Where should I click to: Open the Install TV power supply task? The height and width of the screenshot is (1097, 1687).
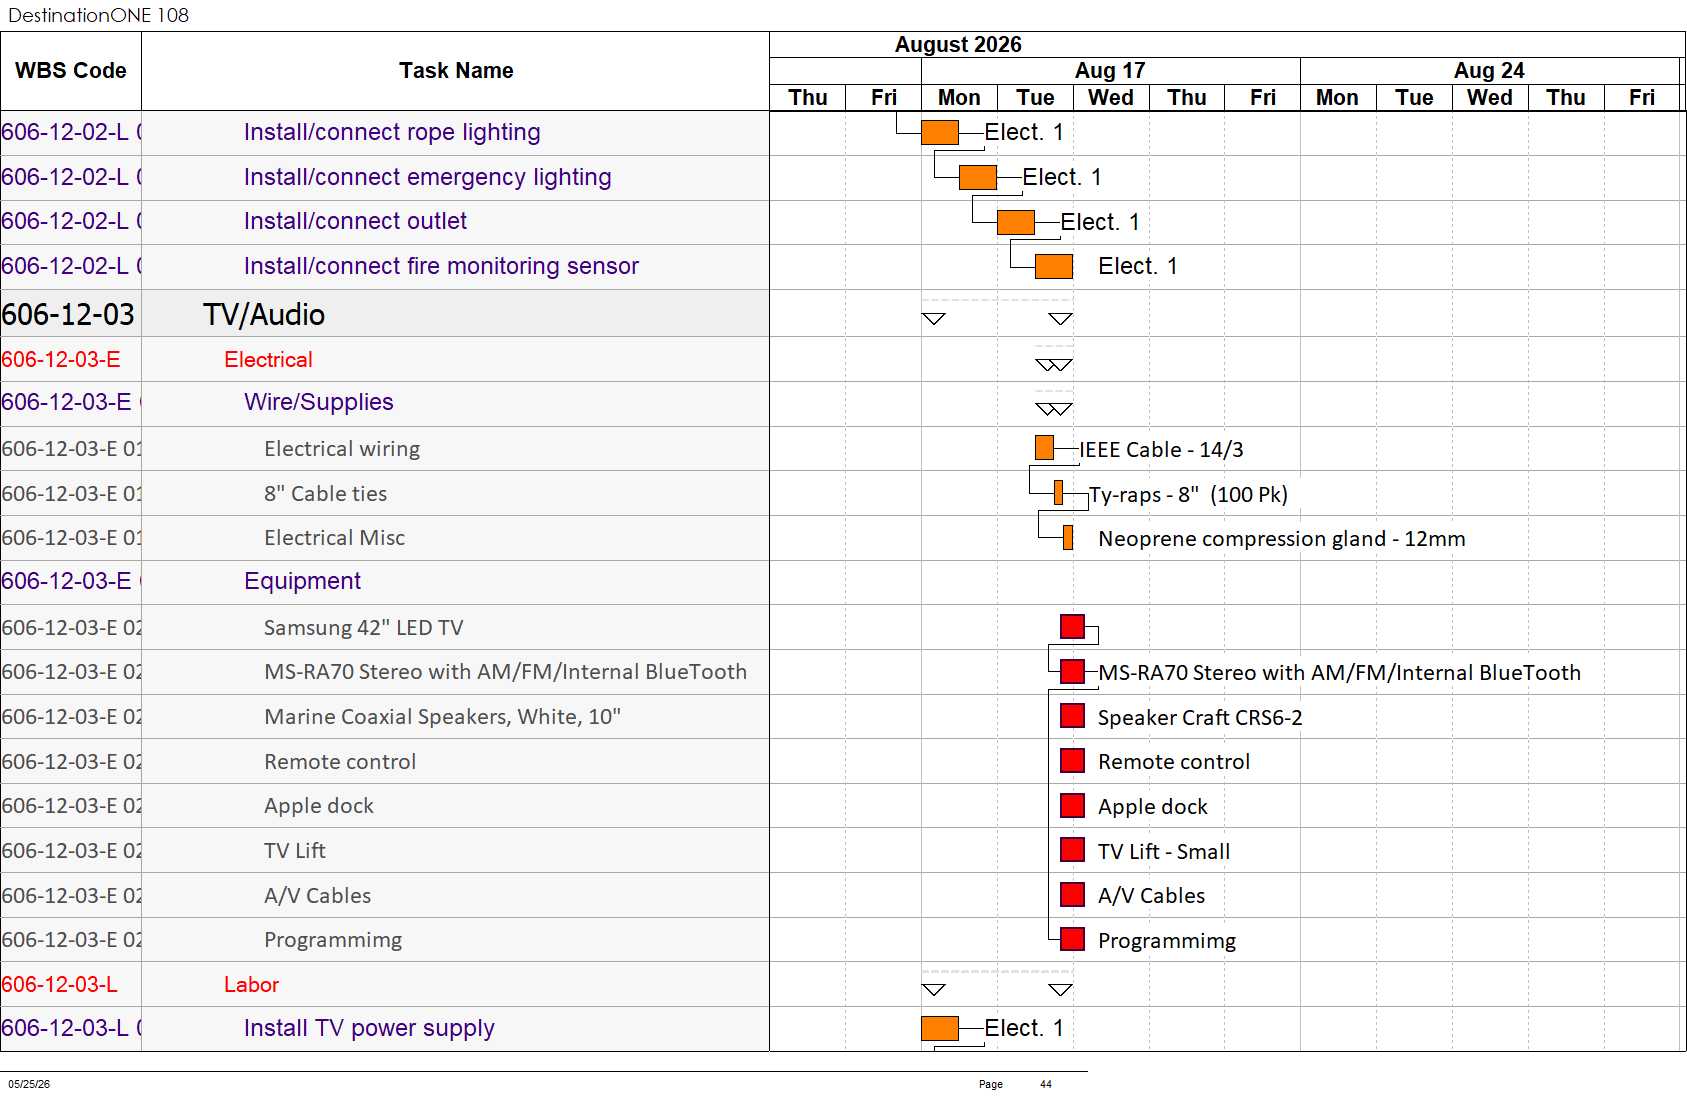(x=369, y=1028)
